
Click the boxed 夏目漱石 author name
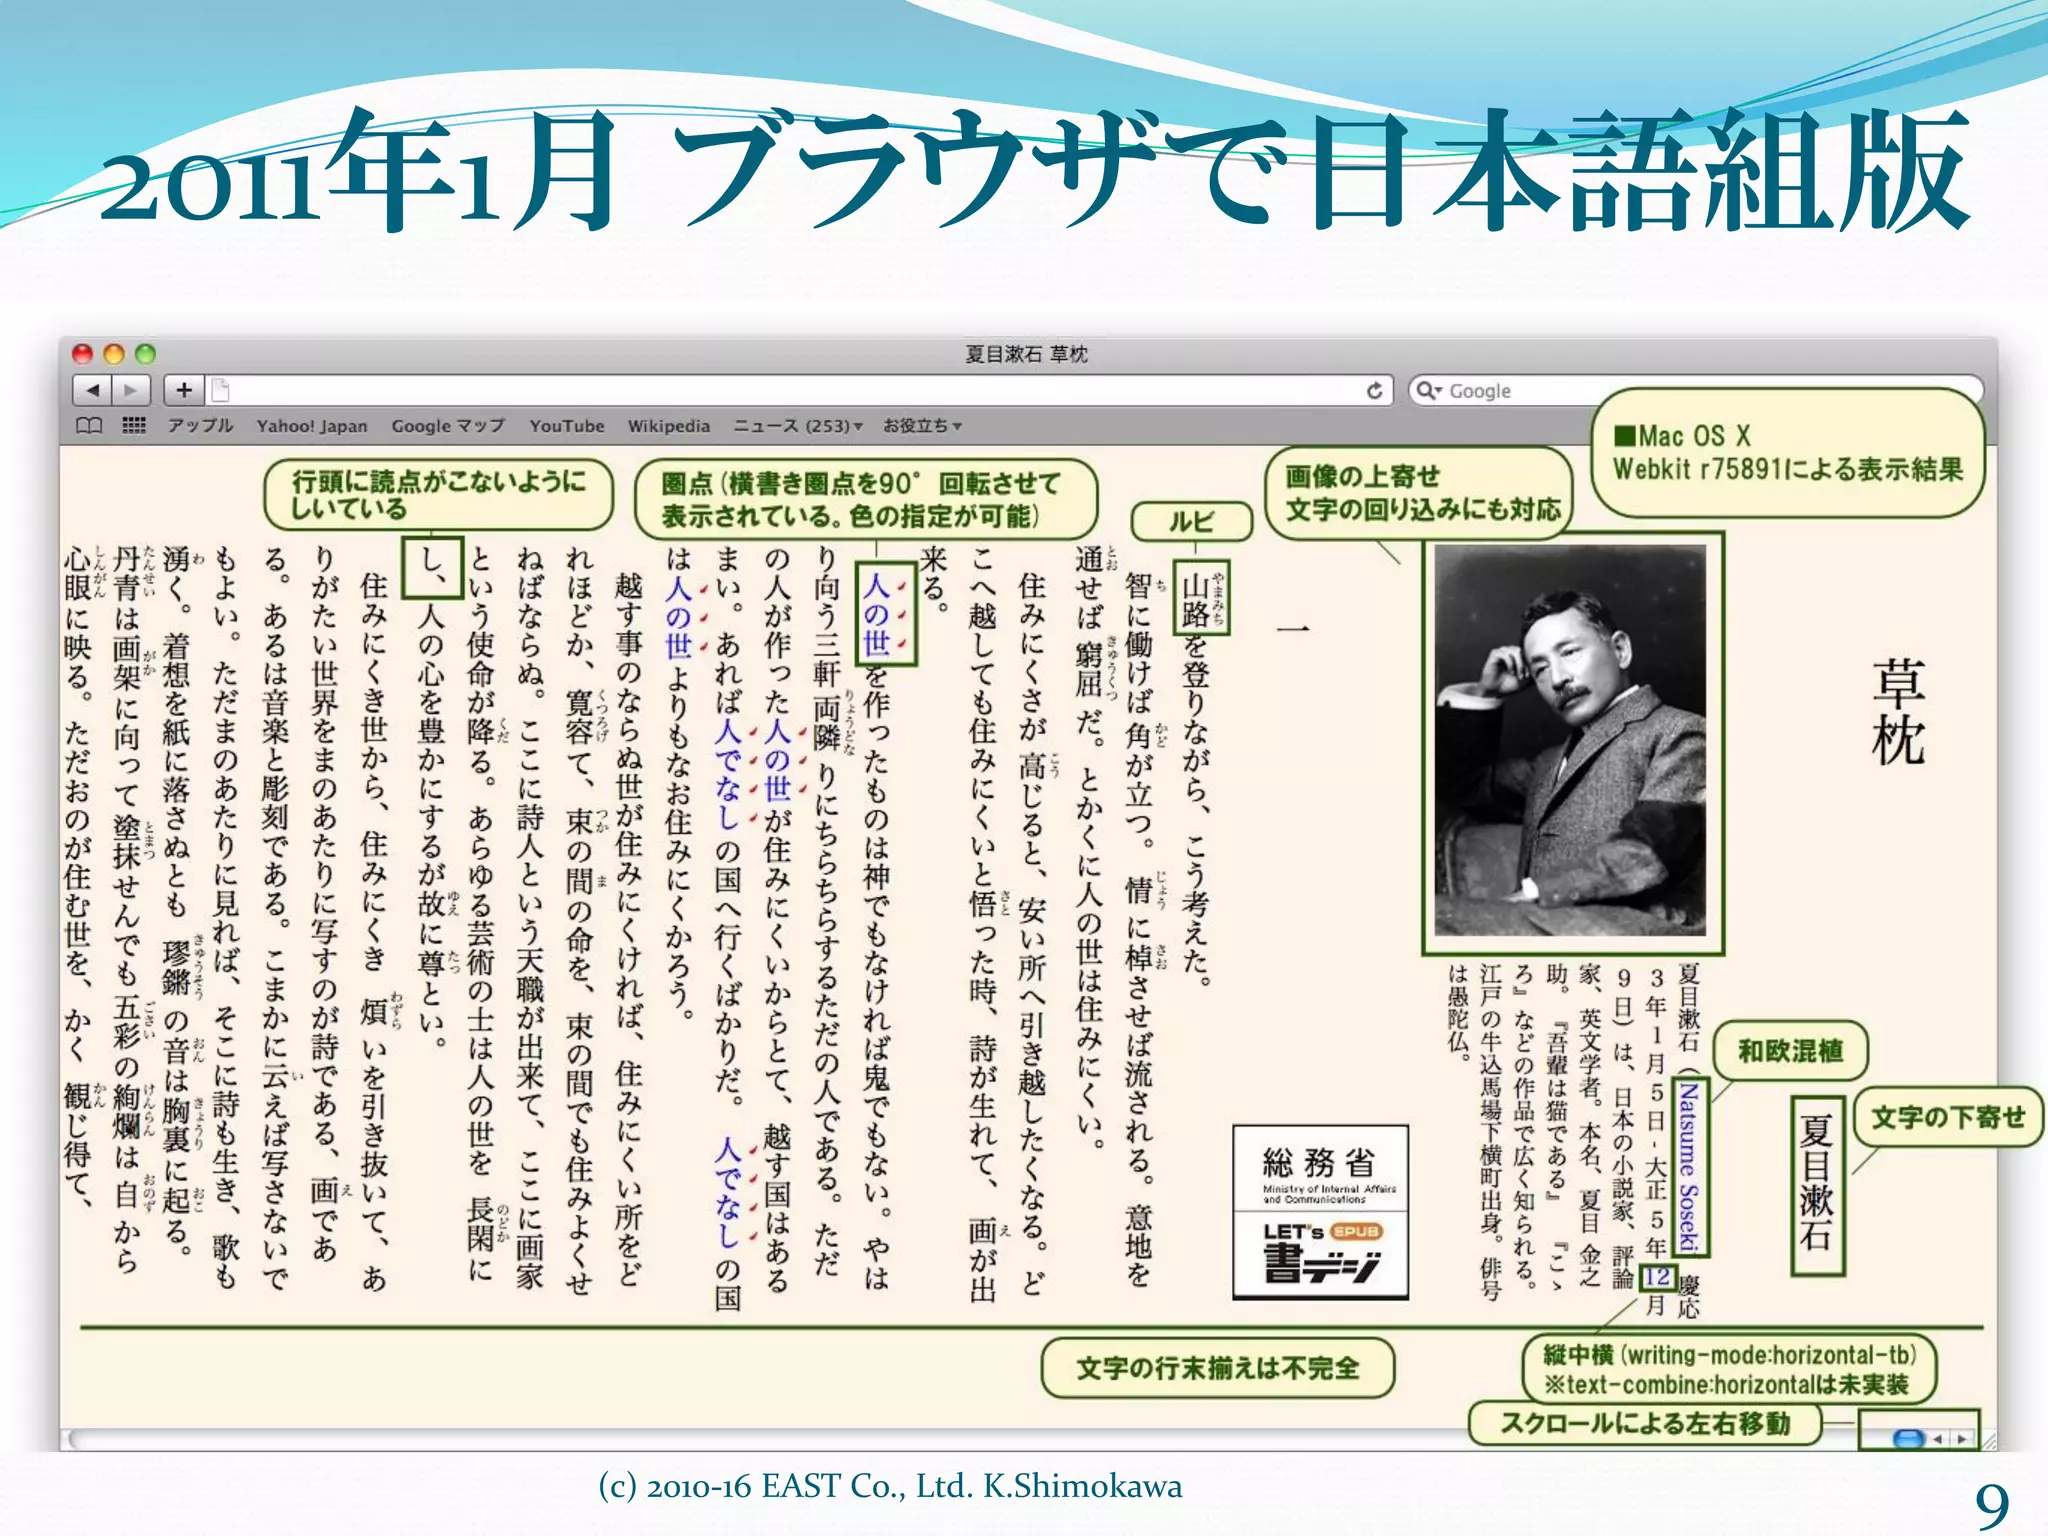pyautogui.click(x=1816, y=1184)
